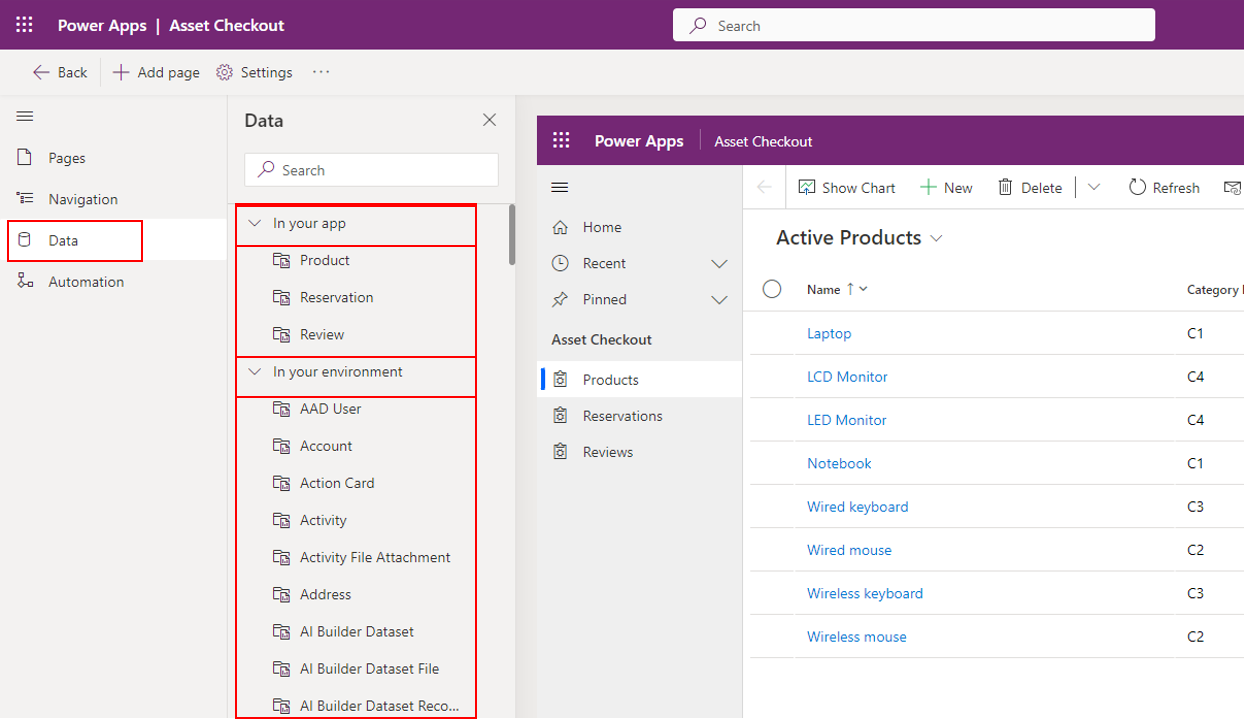This screenshot has width=1244, height=723.
Task: Open the Active Products view selector
Action: tap(860, 238)
